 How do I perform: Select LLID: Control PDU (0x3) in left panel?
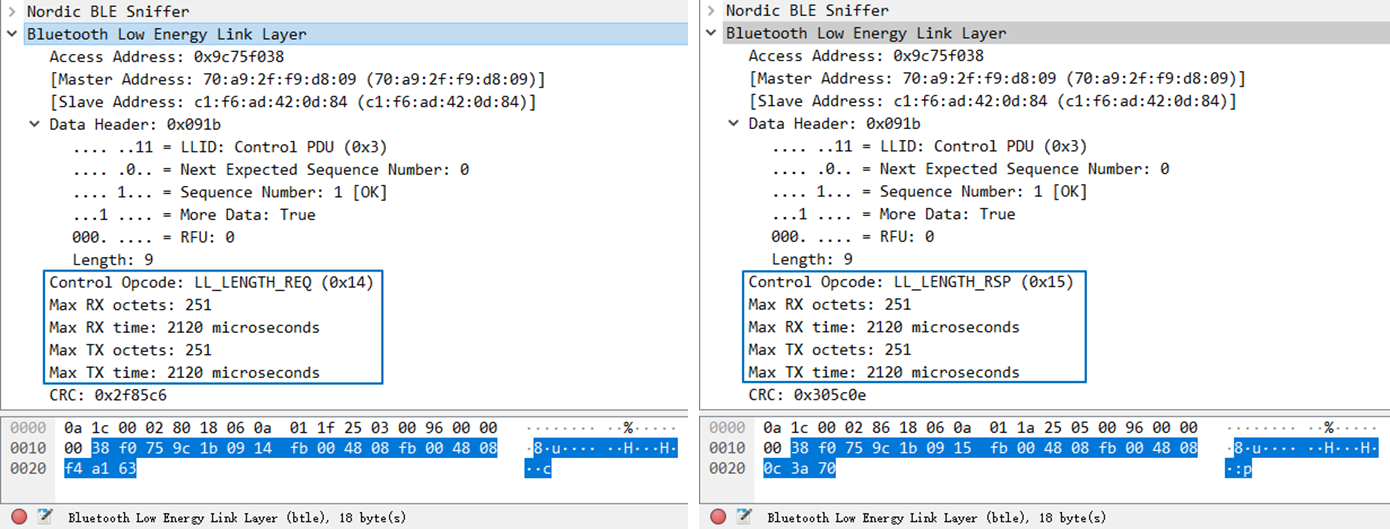230,147
